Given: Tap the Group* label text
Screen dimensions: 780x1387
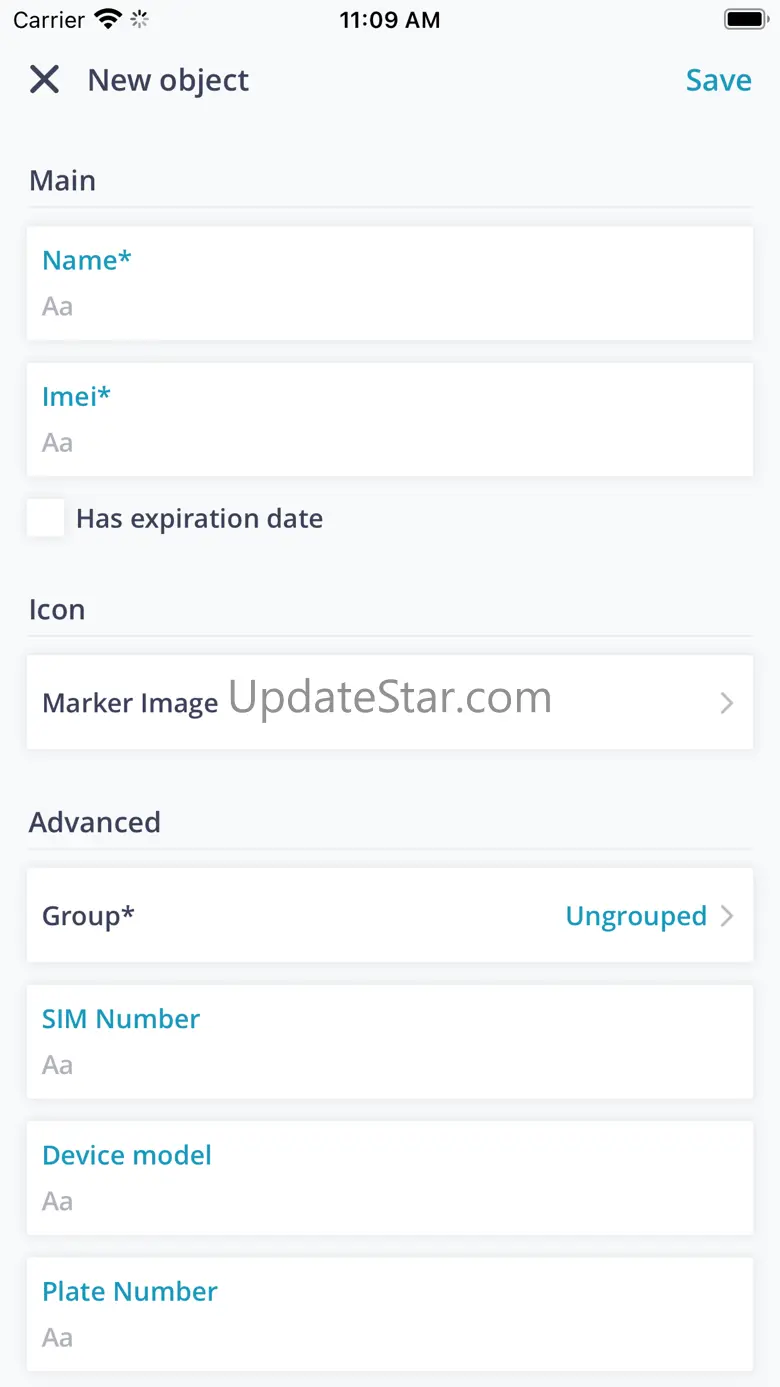Looking at the screenshot, I should [88, 916].
